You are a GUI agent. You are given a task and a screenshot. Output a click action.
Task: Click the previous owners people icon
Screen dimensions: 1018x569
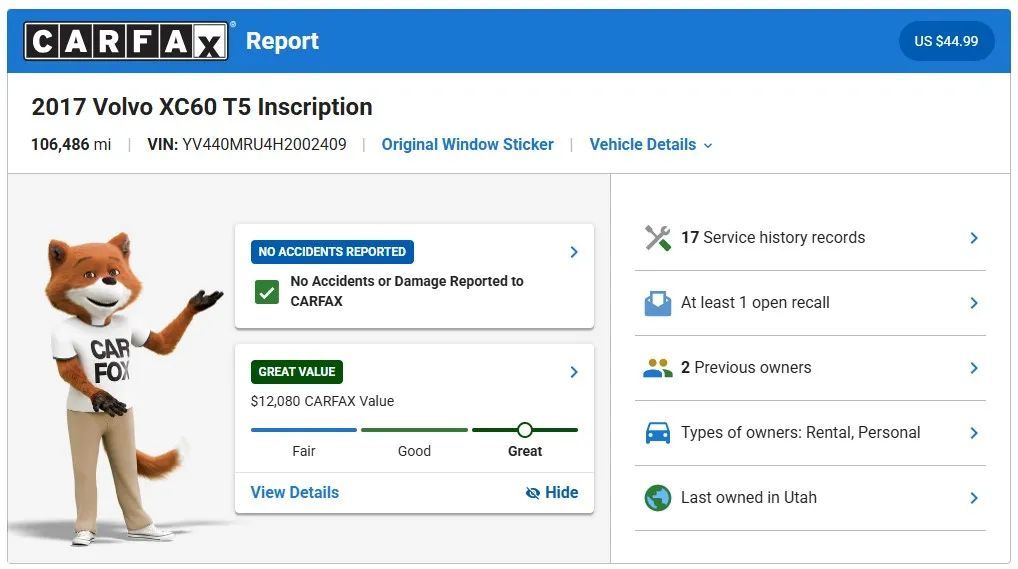tap(657, 368)
